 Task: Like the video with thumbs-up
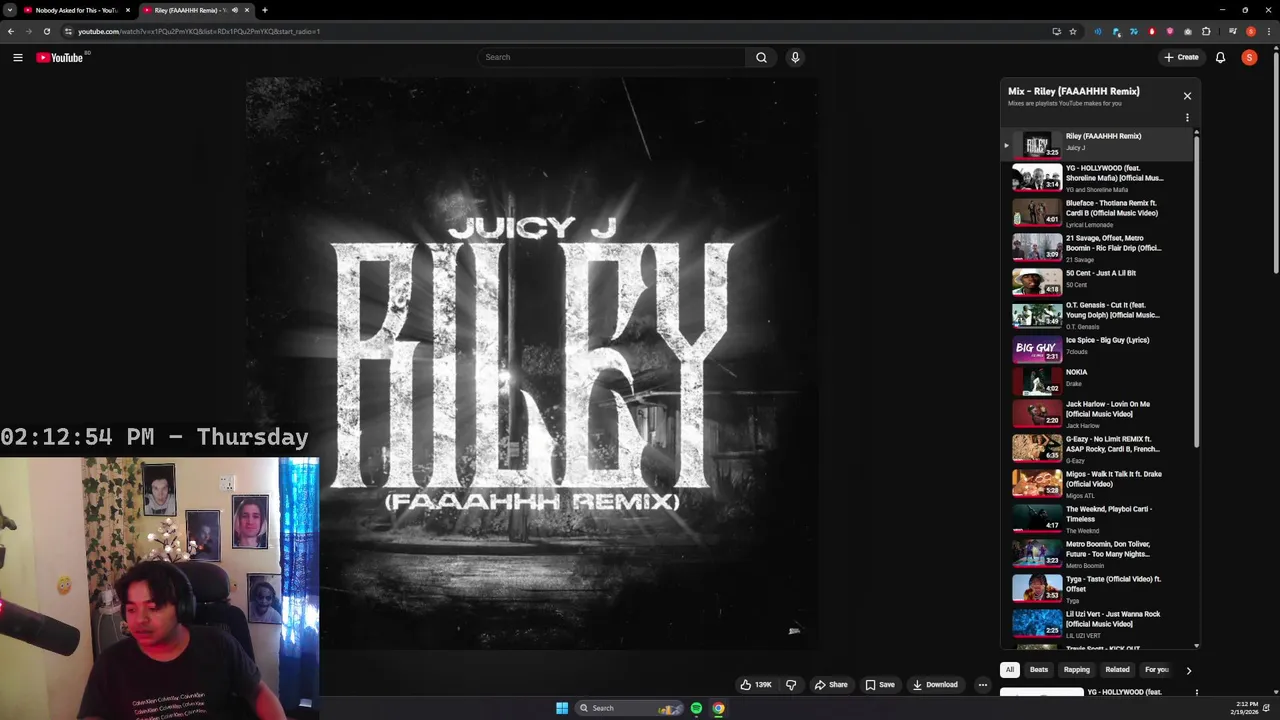(756, 685)
